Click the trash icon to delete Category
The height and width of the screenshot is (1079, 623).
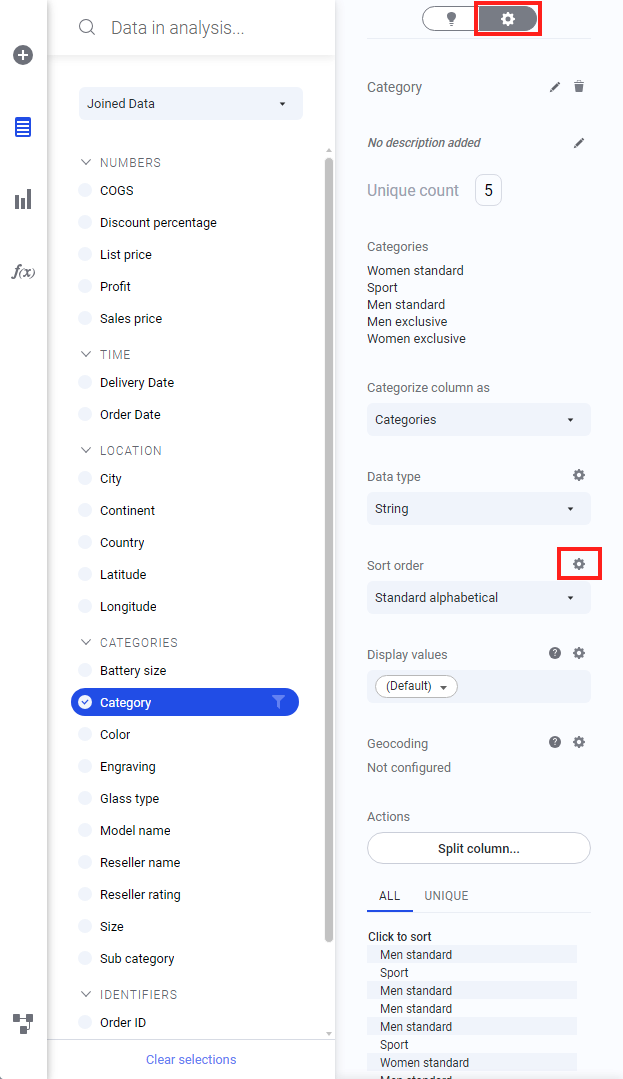click(579, 87)
